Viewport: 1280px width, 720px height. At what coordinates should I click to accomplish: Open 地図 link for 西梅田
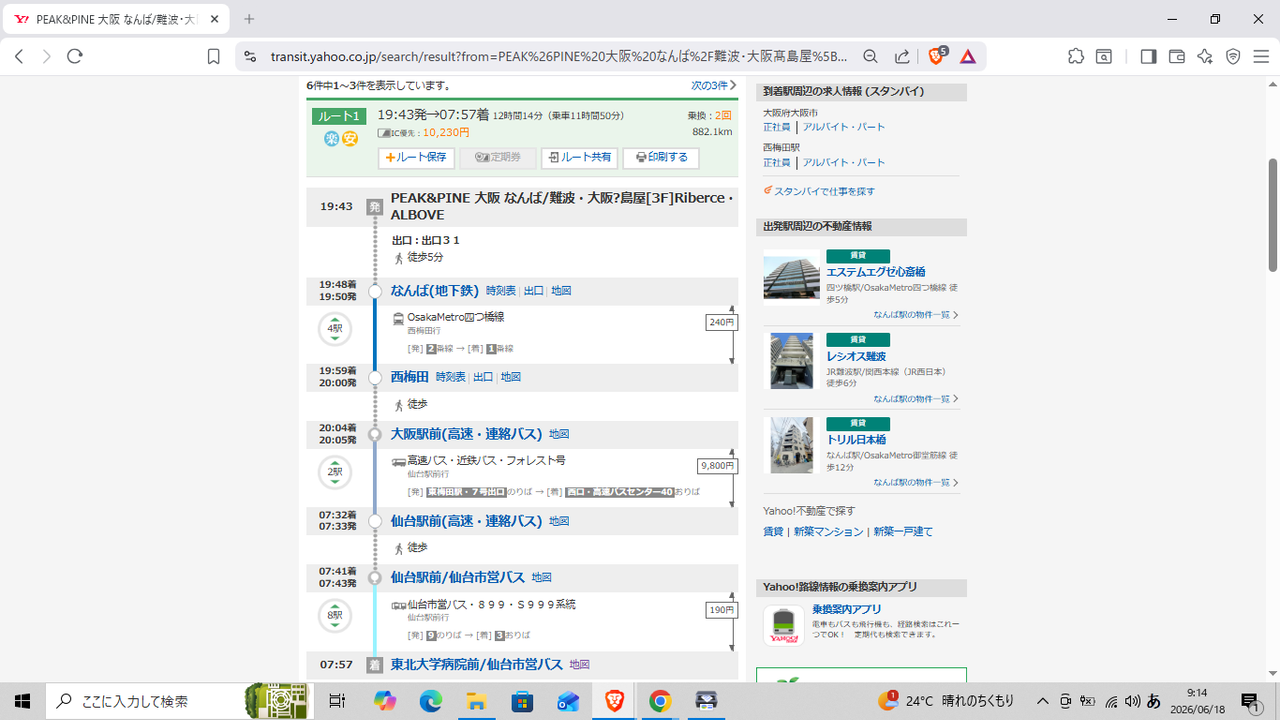pyautogui.click(x=511, y=377)
